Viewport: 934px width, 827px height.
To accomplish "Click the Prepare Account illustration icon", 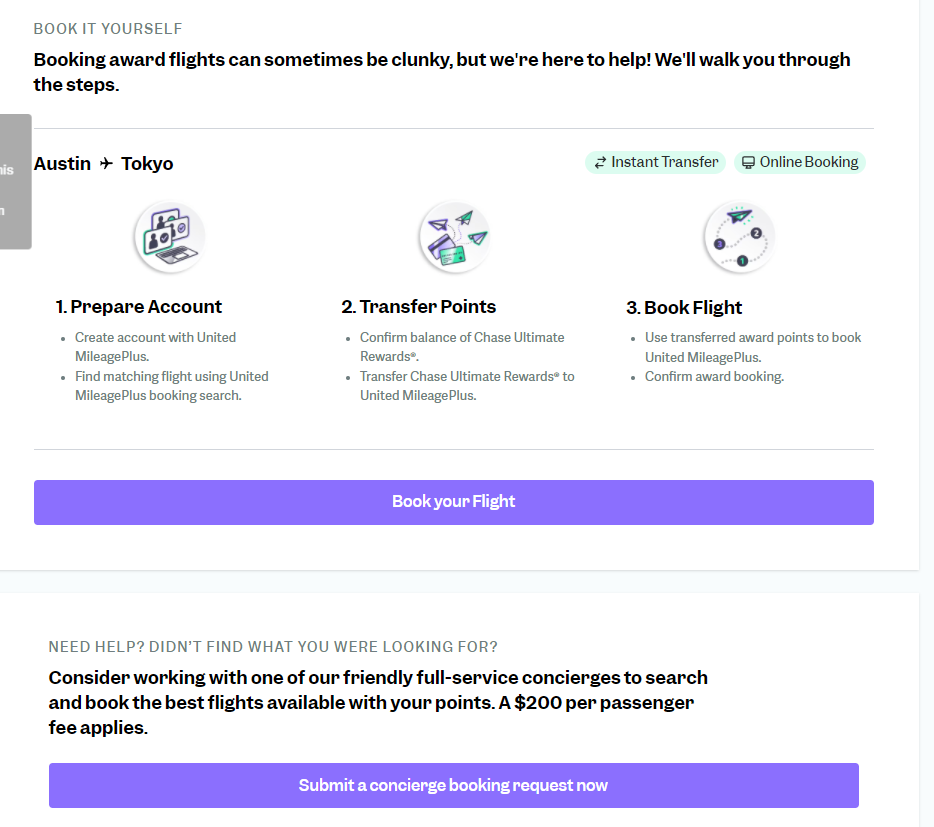I will pos(169,237).
